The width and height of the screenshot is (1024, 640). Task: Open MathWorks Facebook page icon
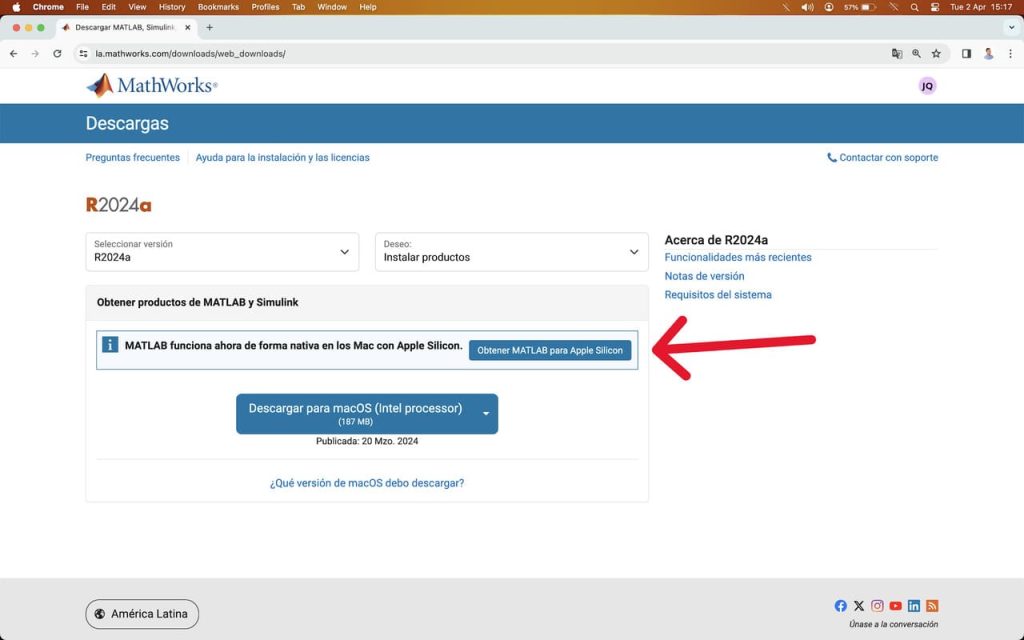coord(840,606)
